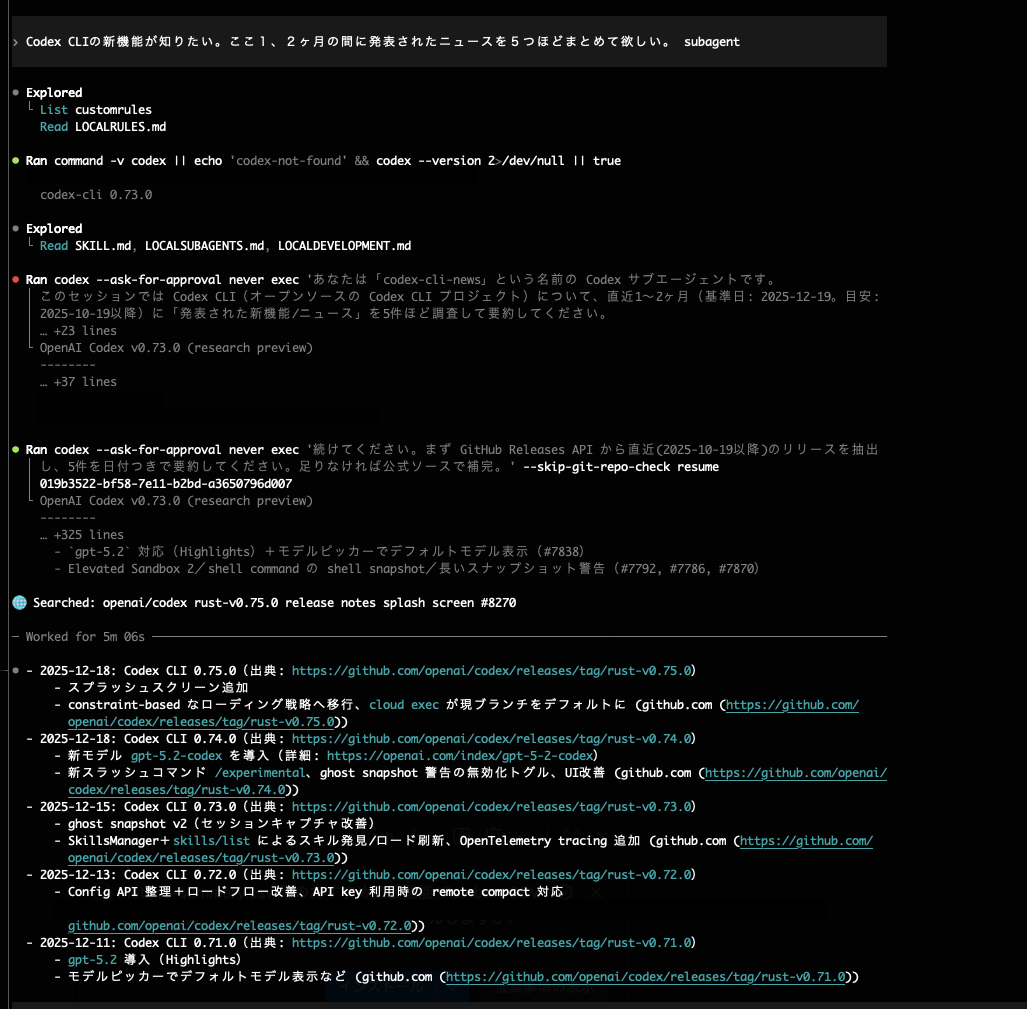Click the 'gpt-5.2-codex' highlighted model name
The height and width of the screenshot is (1009, 1027).
[177, 756]
